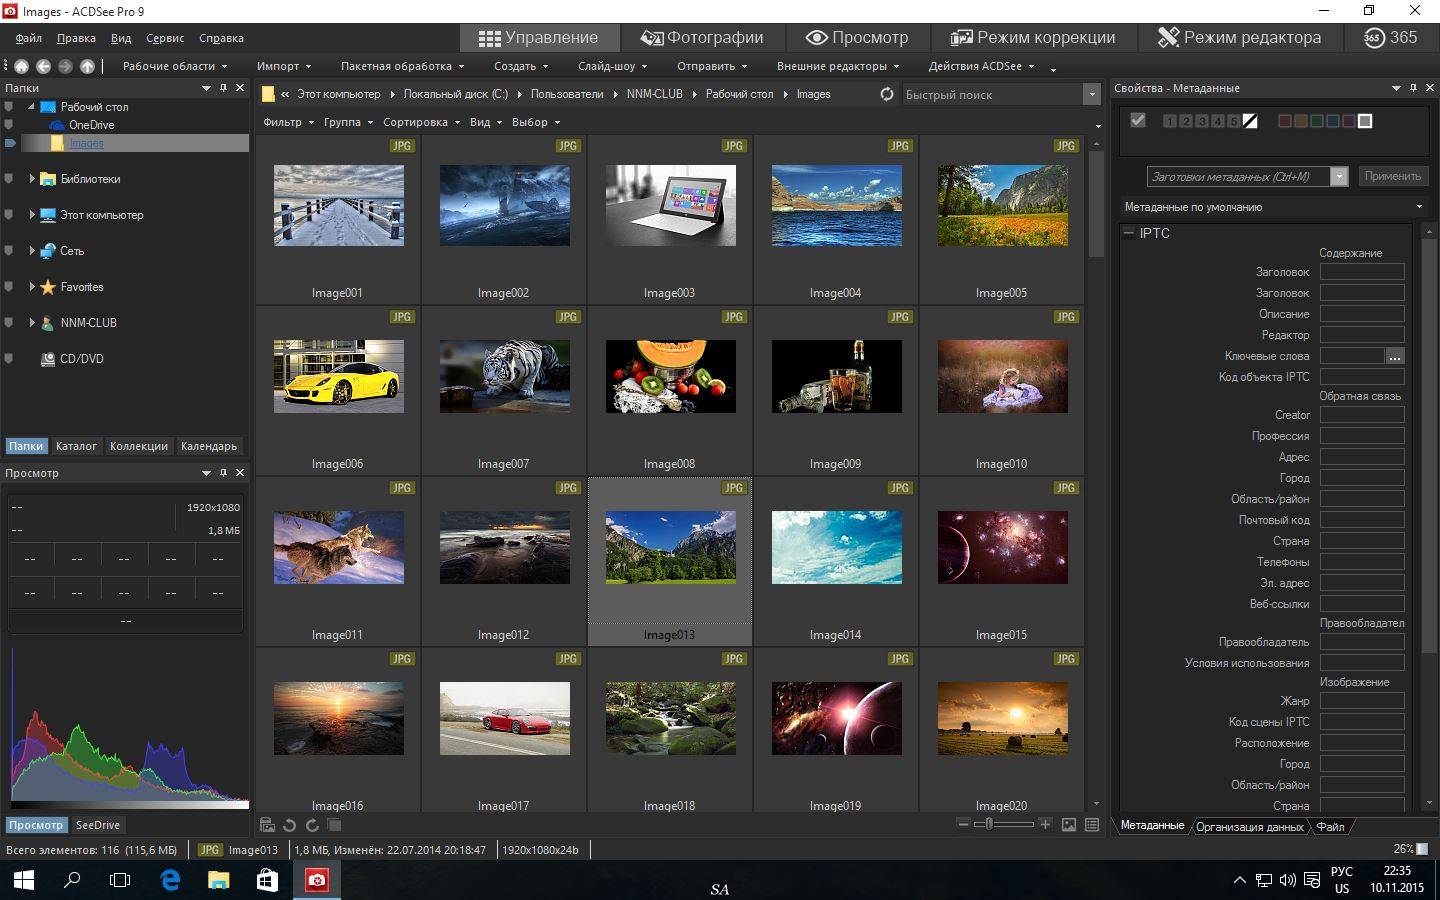Rotate left icon in bottom toolbar
This screenshot has width=1440, height=900.
coord(289,825)
